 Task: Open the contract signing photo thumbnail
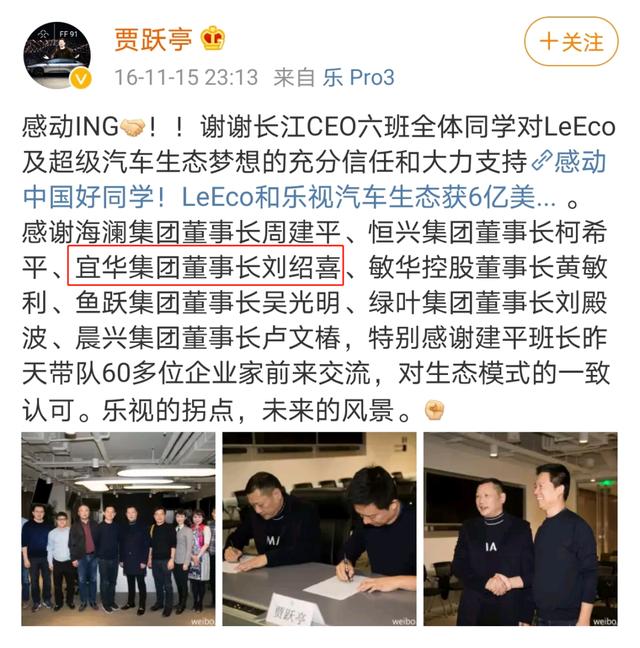click(319, 529)
